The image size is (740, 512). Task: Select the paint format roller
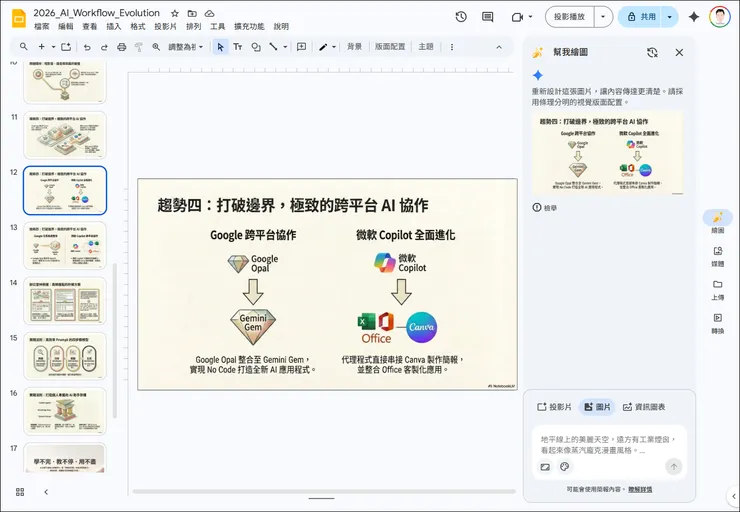coord(139,47)
